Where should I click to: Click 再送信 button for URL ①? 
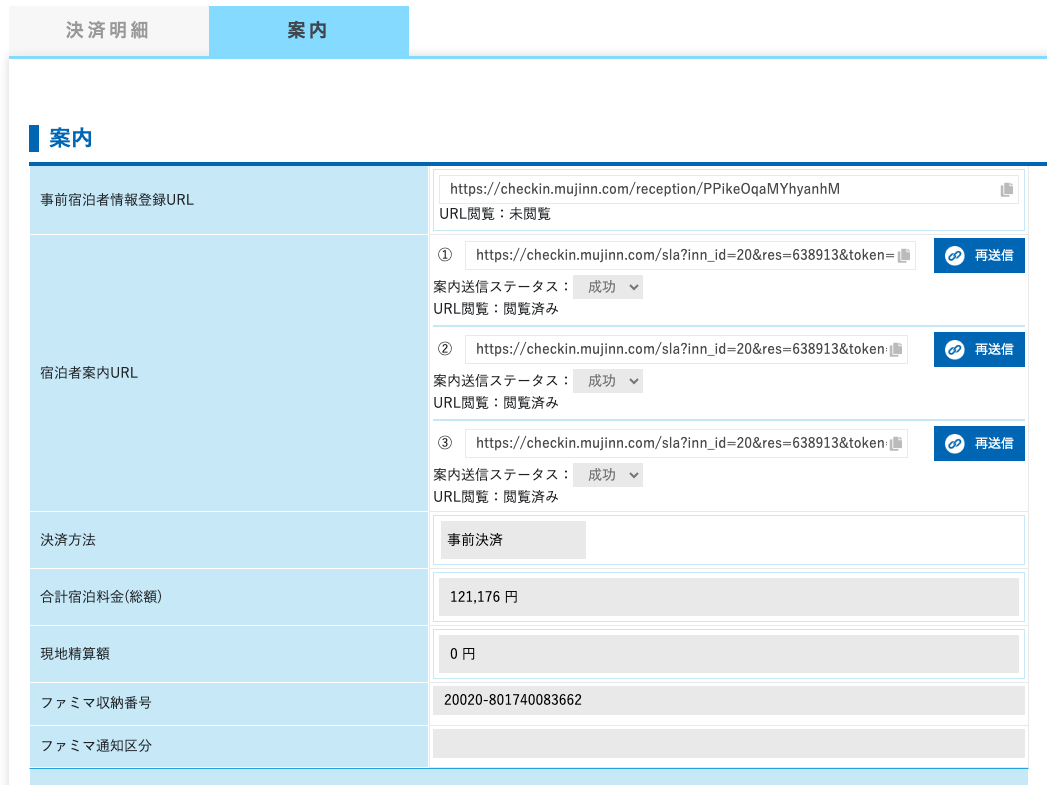[979, 256]
